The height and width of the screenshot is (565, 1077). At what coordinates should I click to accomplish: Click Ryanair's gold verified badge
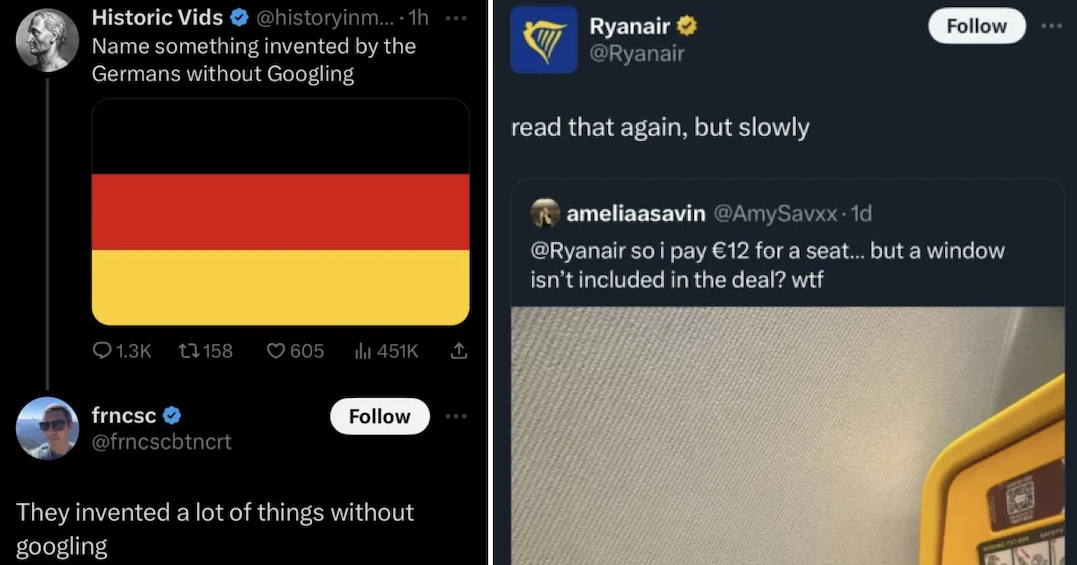tap(687, 26)
